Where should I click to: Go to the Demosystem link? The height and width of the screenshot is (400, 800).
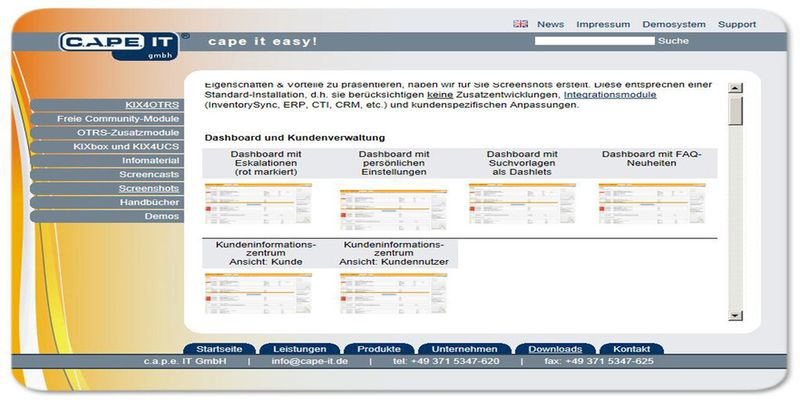[674, 24]
